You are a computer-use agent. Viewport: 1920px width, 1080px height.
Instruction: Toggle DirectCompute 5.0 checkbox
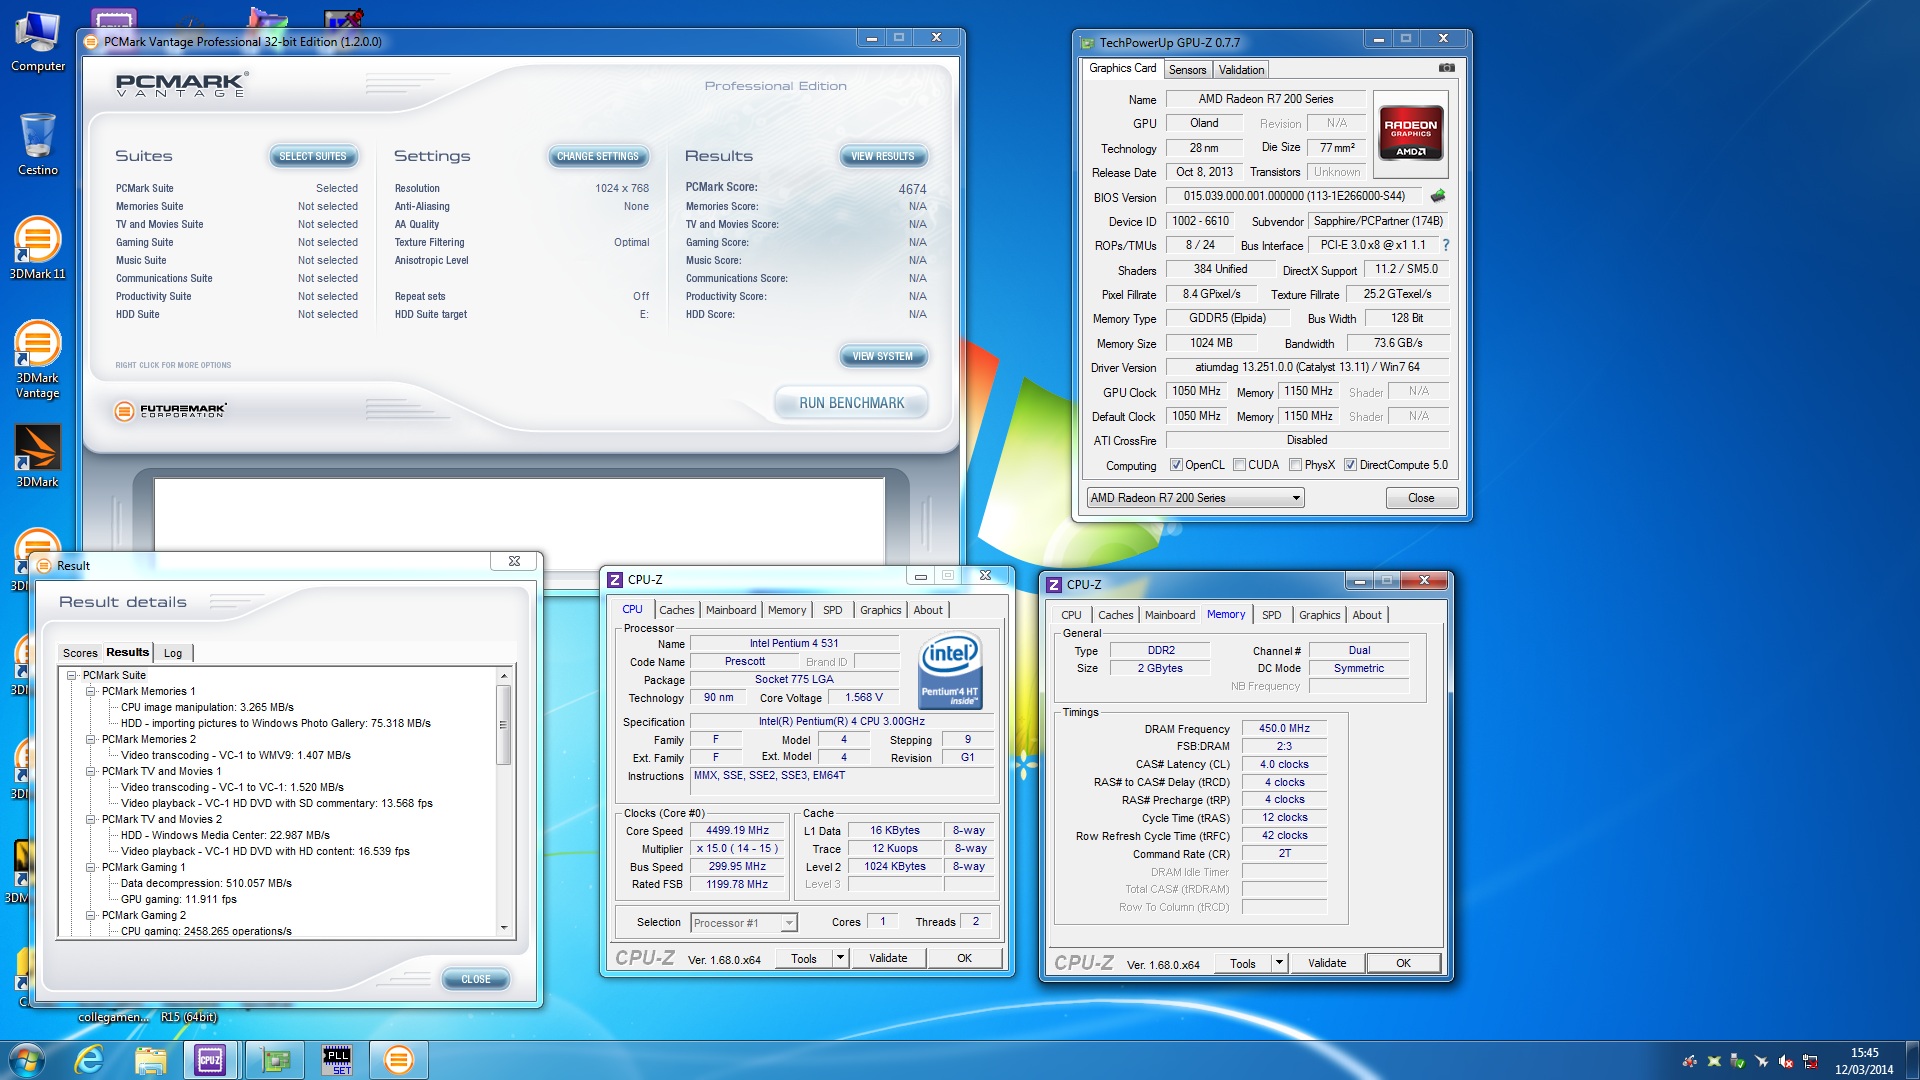[1350, 465]
